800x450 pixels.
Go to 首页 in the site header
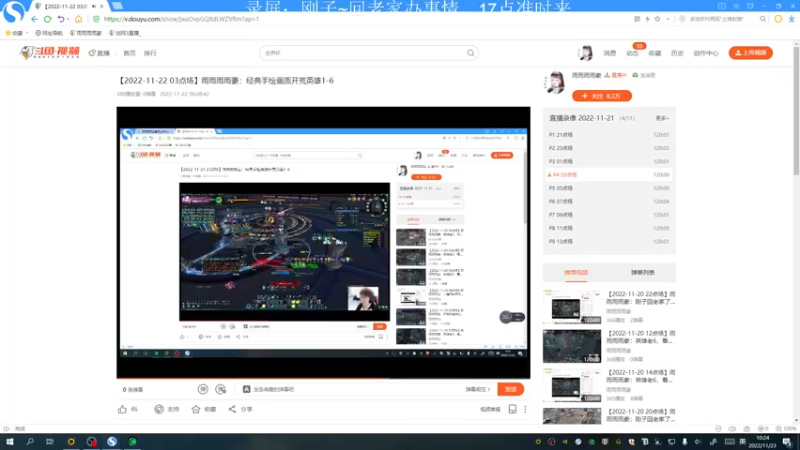point(130,53)
